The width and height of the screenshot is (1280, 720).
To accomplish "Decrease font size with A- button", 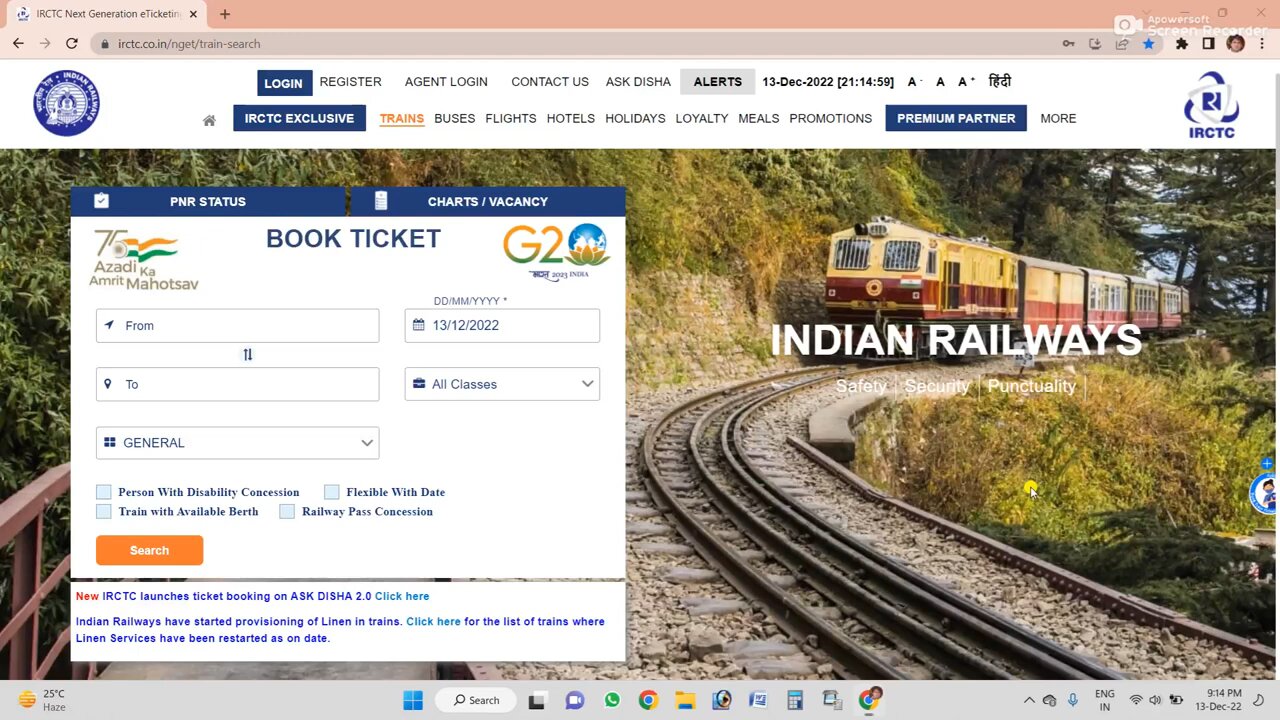I will click(x=914, y=82).
